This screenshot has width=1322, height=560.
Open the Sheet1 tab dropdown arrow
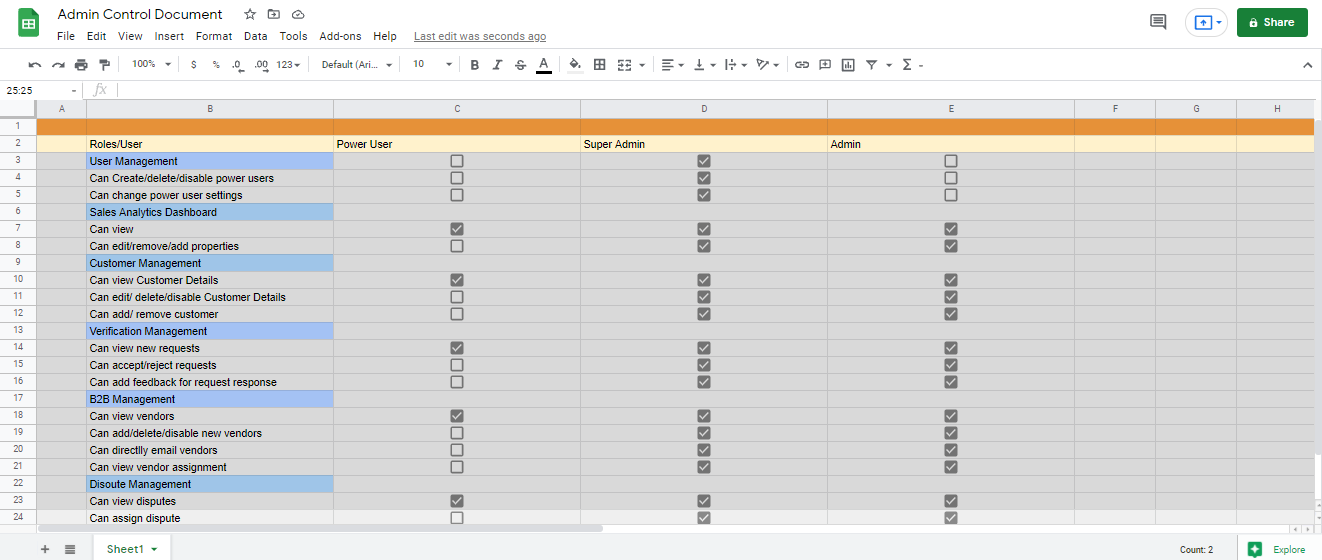pyautogui.click(x=154, y=549)
